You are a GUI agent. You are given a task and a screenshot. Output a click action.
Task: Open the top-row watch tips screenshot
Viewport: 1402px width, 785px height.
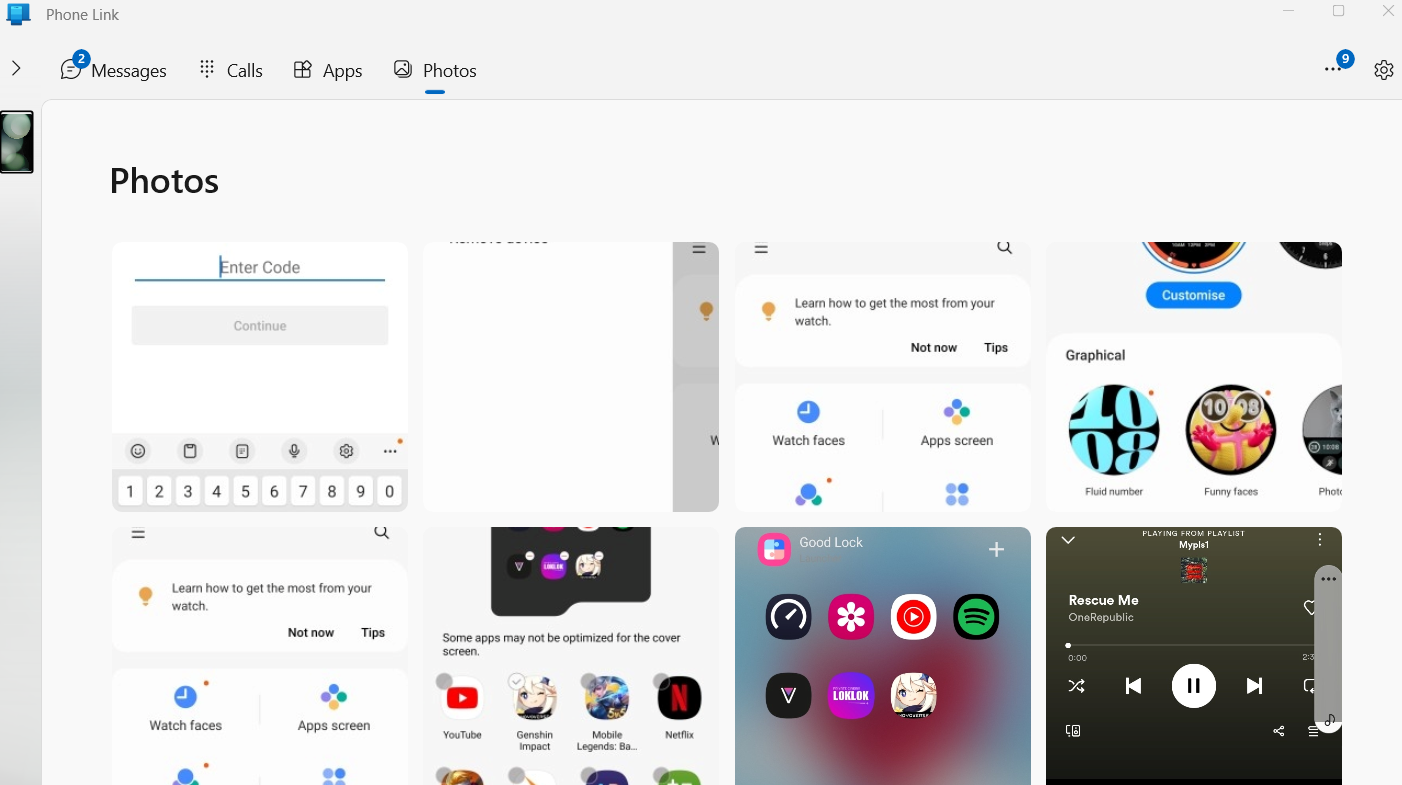pos(882,377)
